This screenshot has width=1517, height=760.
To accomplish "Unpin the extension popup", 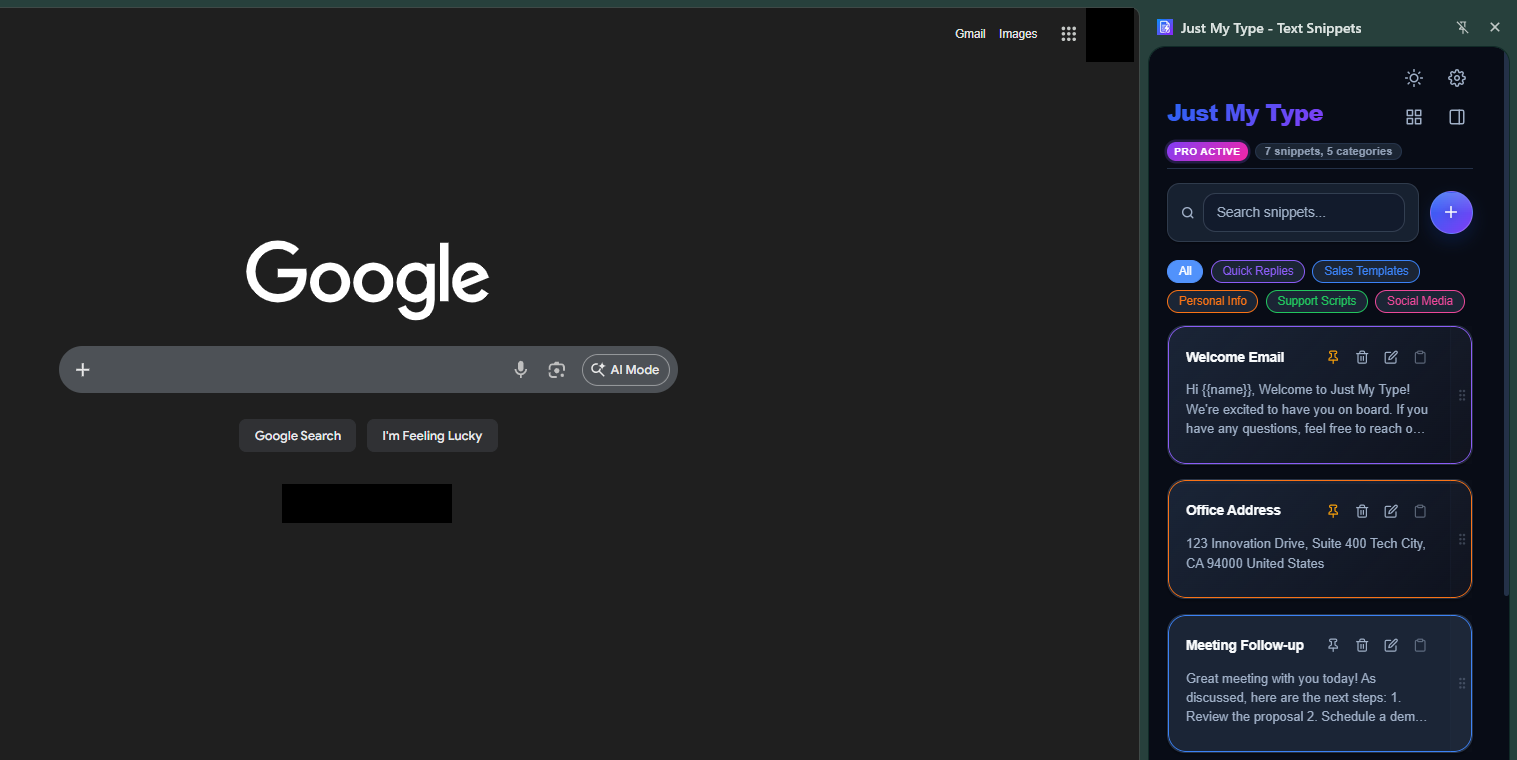I will point(1462,27).
